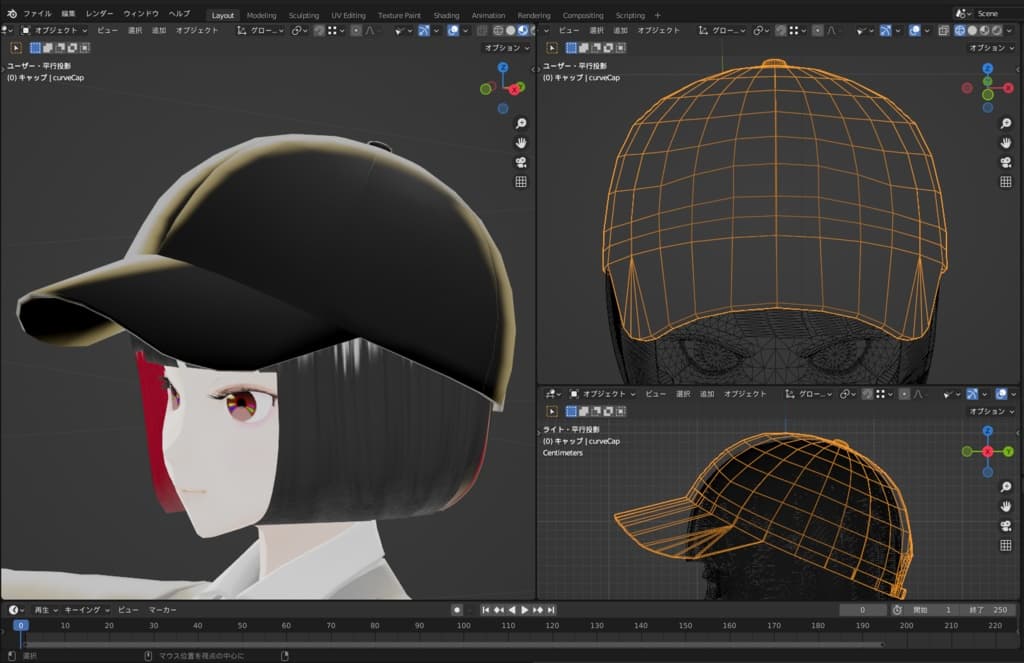This screenshot has height=663, width=1024.
Task: Open the ファイル menu
Action: point(37,14)
